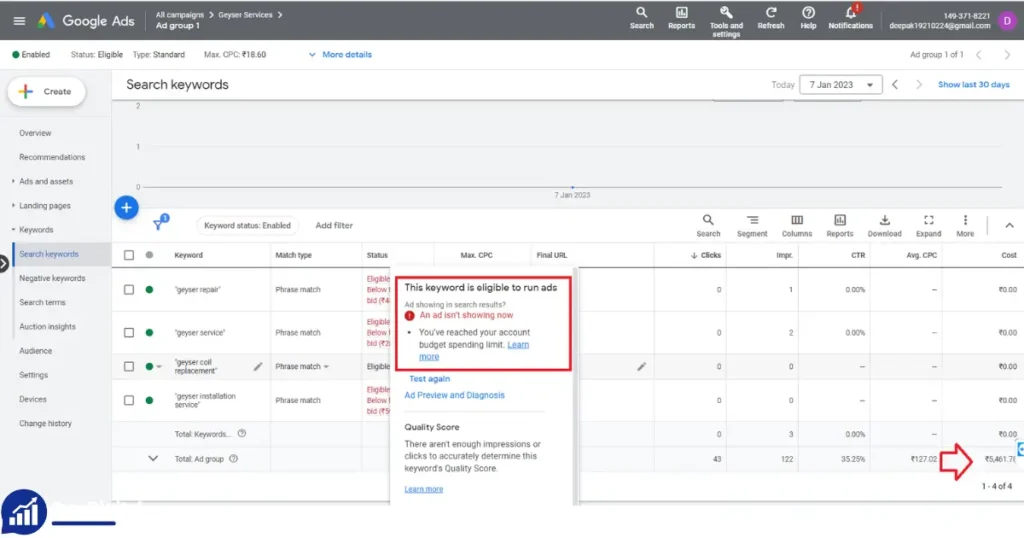Open status dropdown for 'geyser coil replacement'
The width and height of the screenshot is (1024, 538).
(x=153, y=366)
